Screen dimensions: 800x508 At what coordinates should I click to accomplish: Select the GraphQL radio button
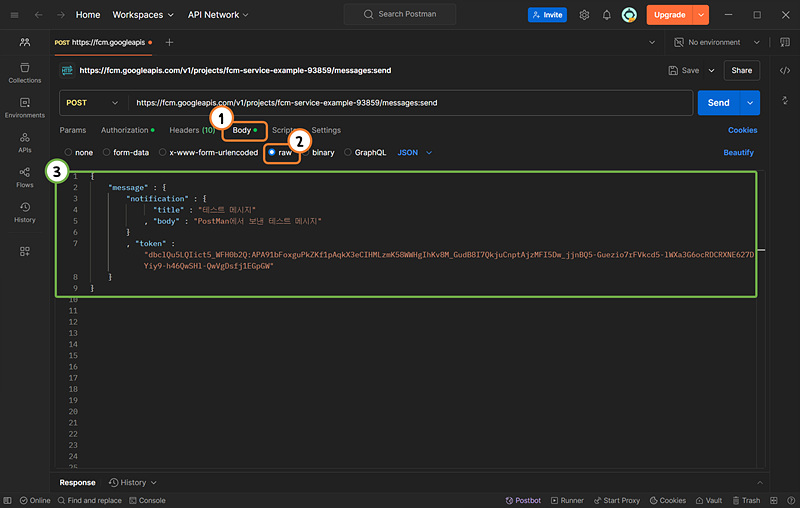347,152
